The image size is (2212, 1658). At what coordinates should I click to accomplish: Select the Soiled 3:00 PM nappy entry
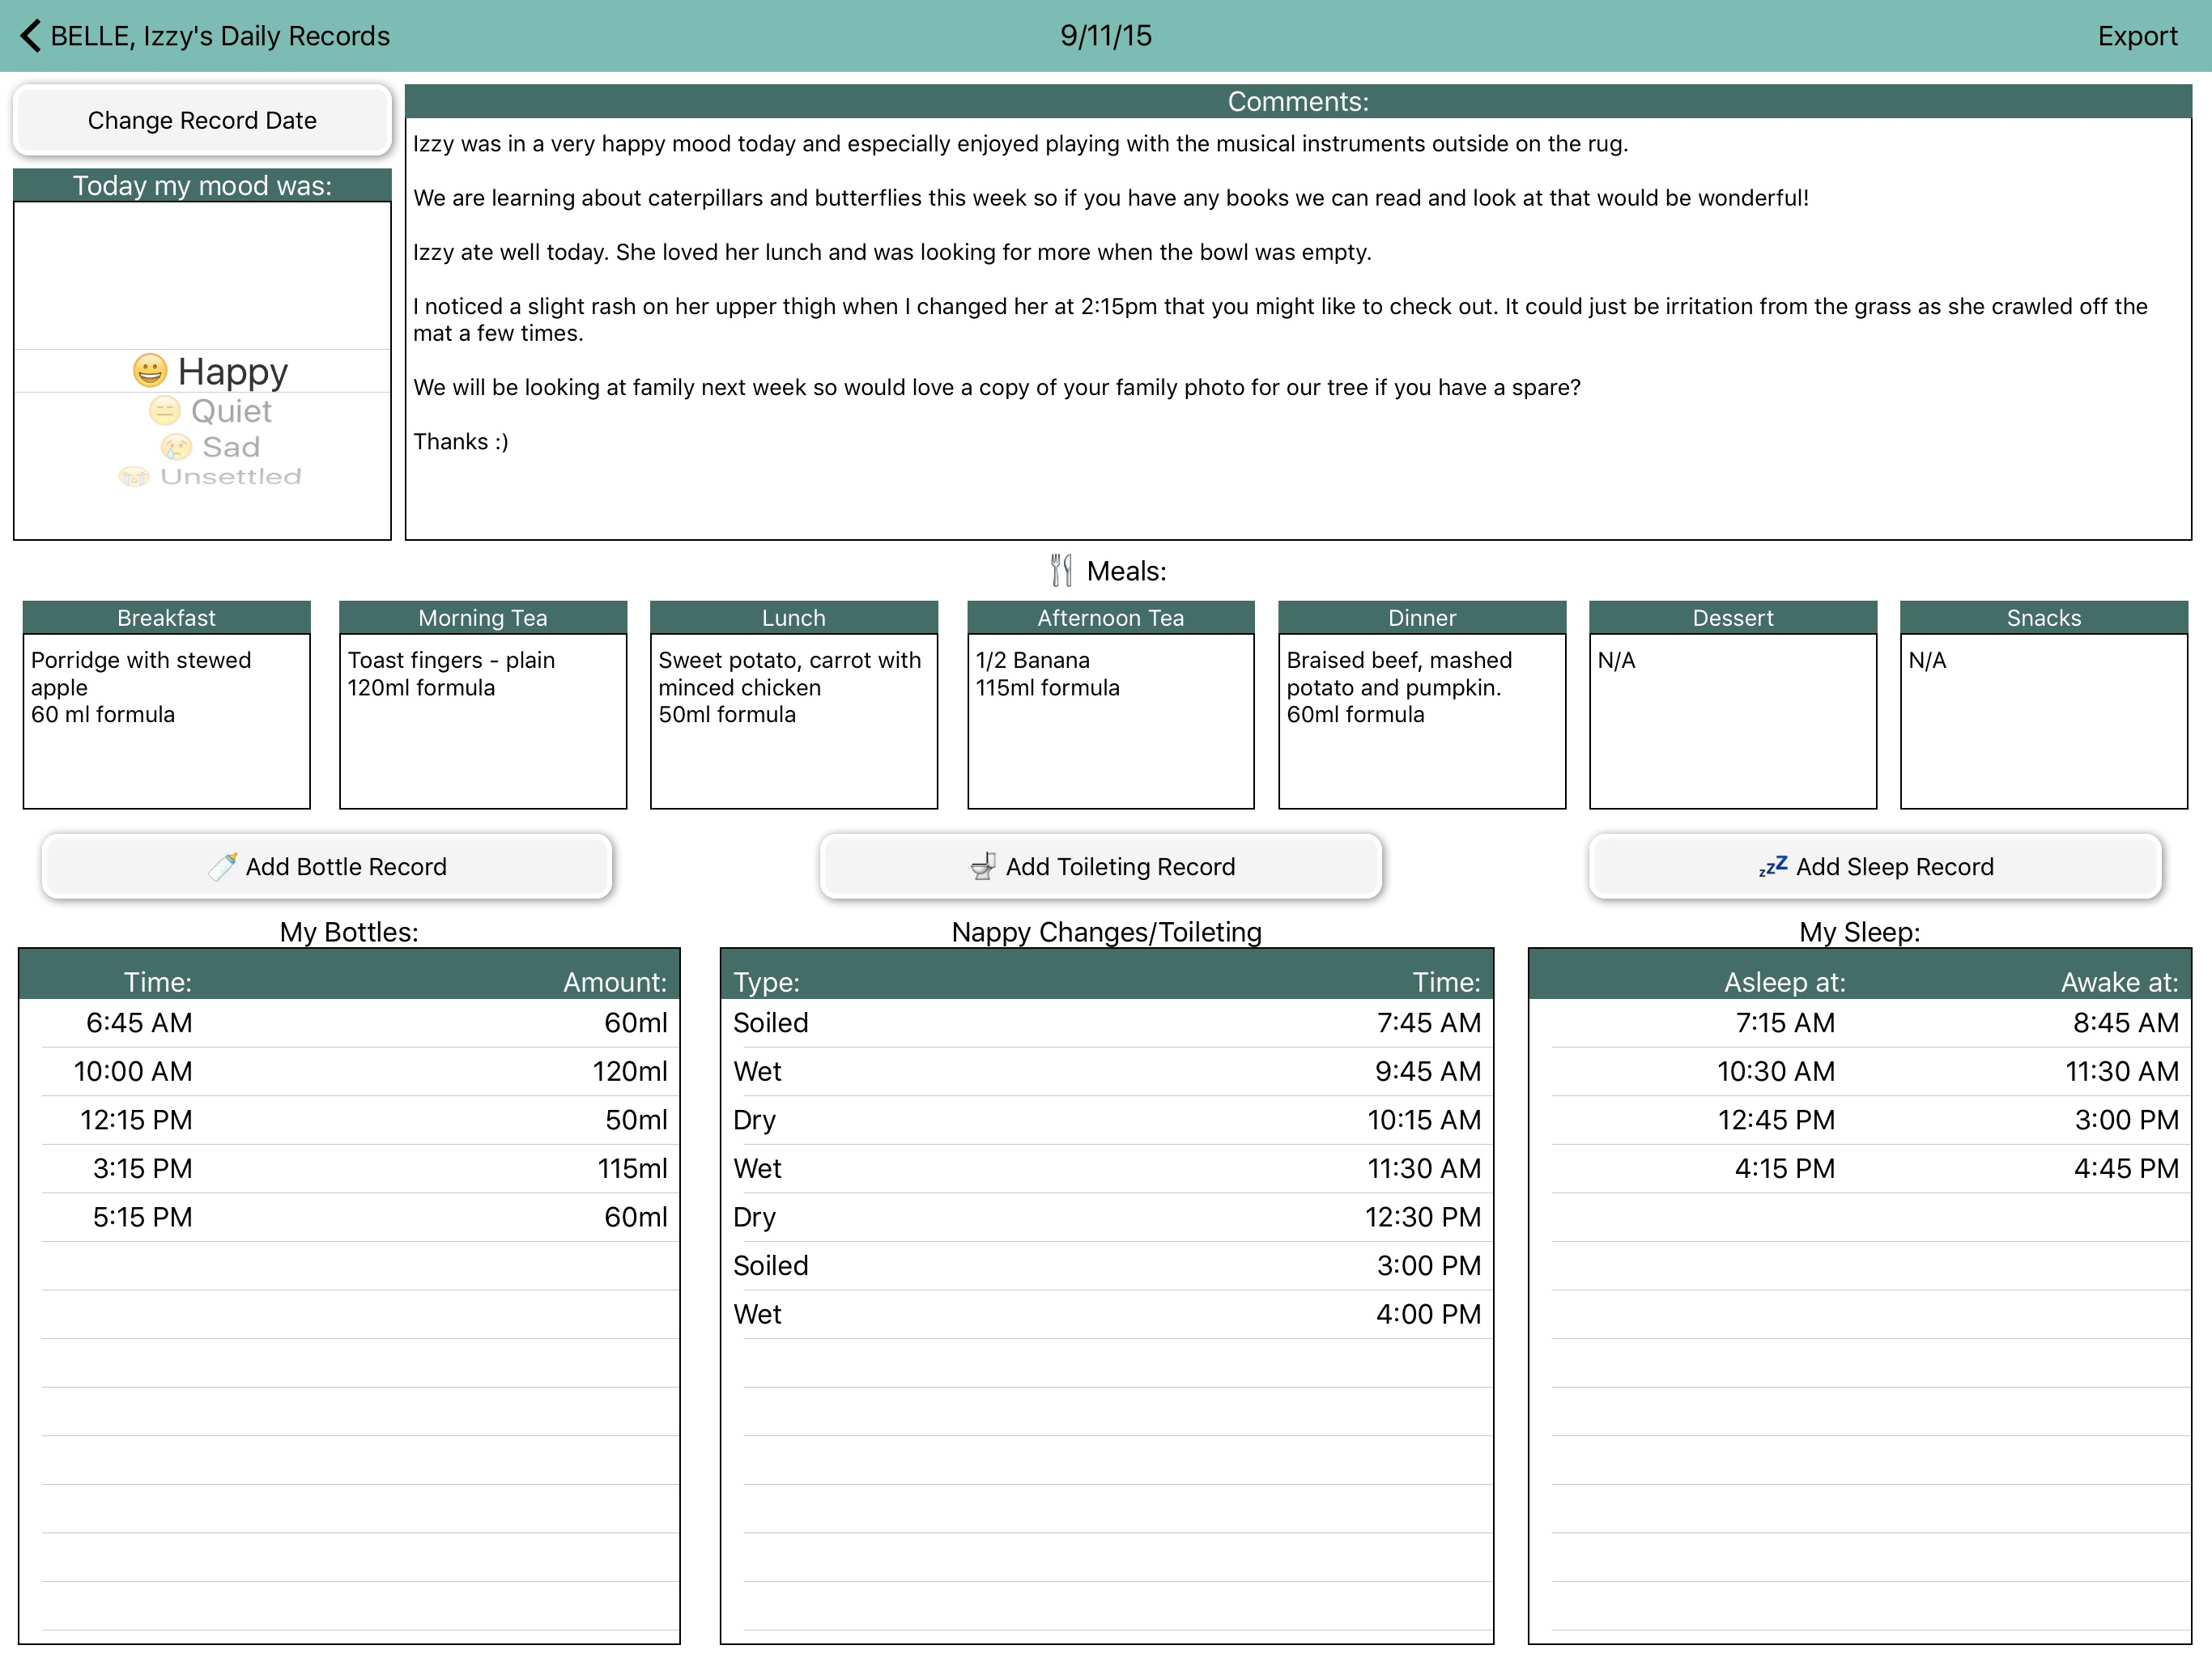pyautogui.click(x=1106, y=1265)
